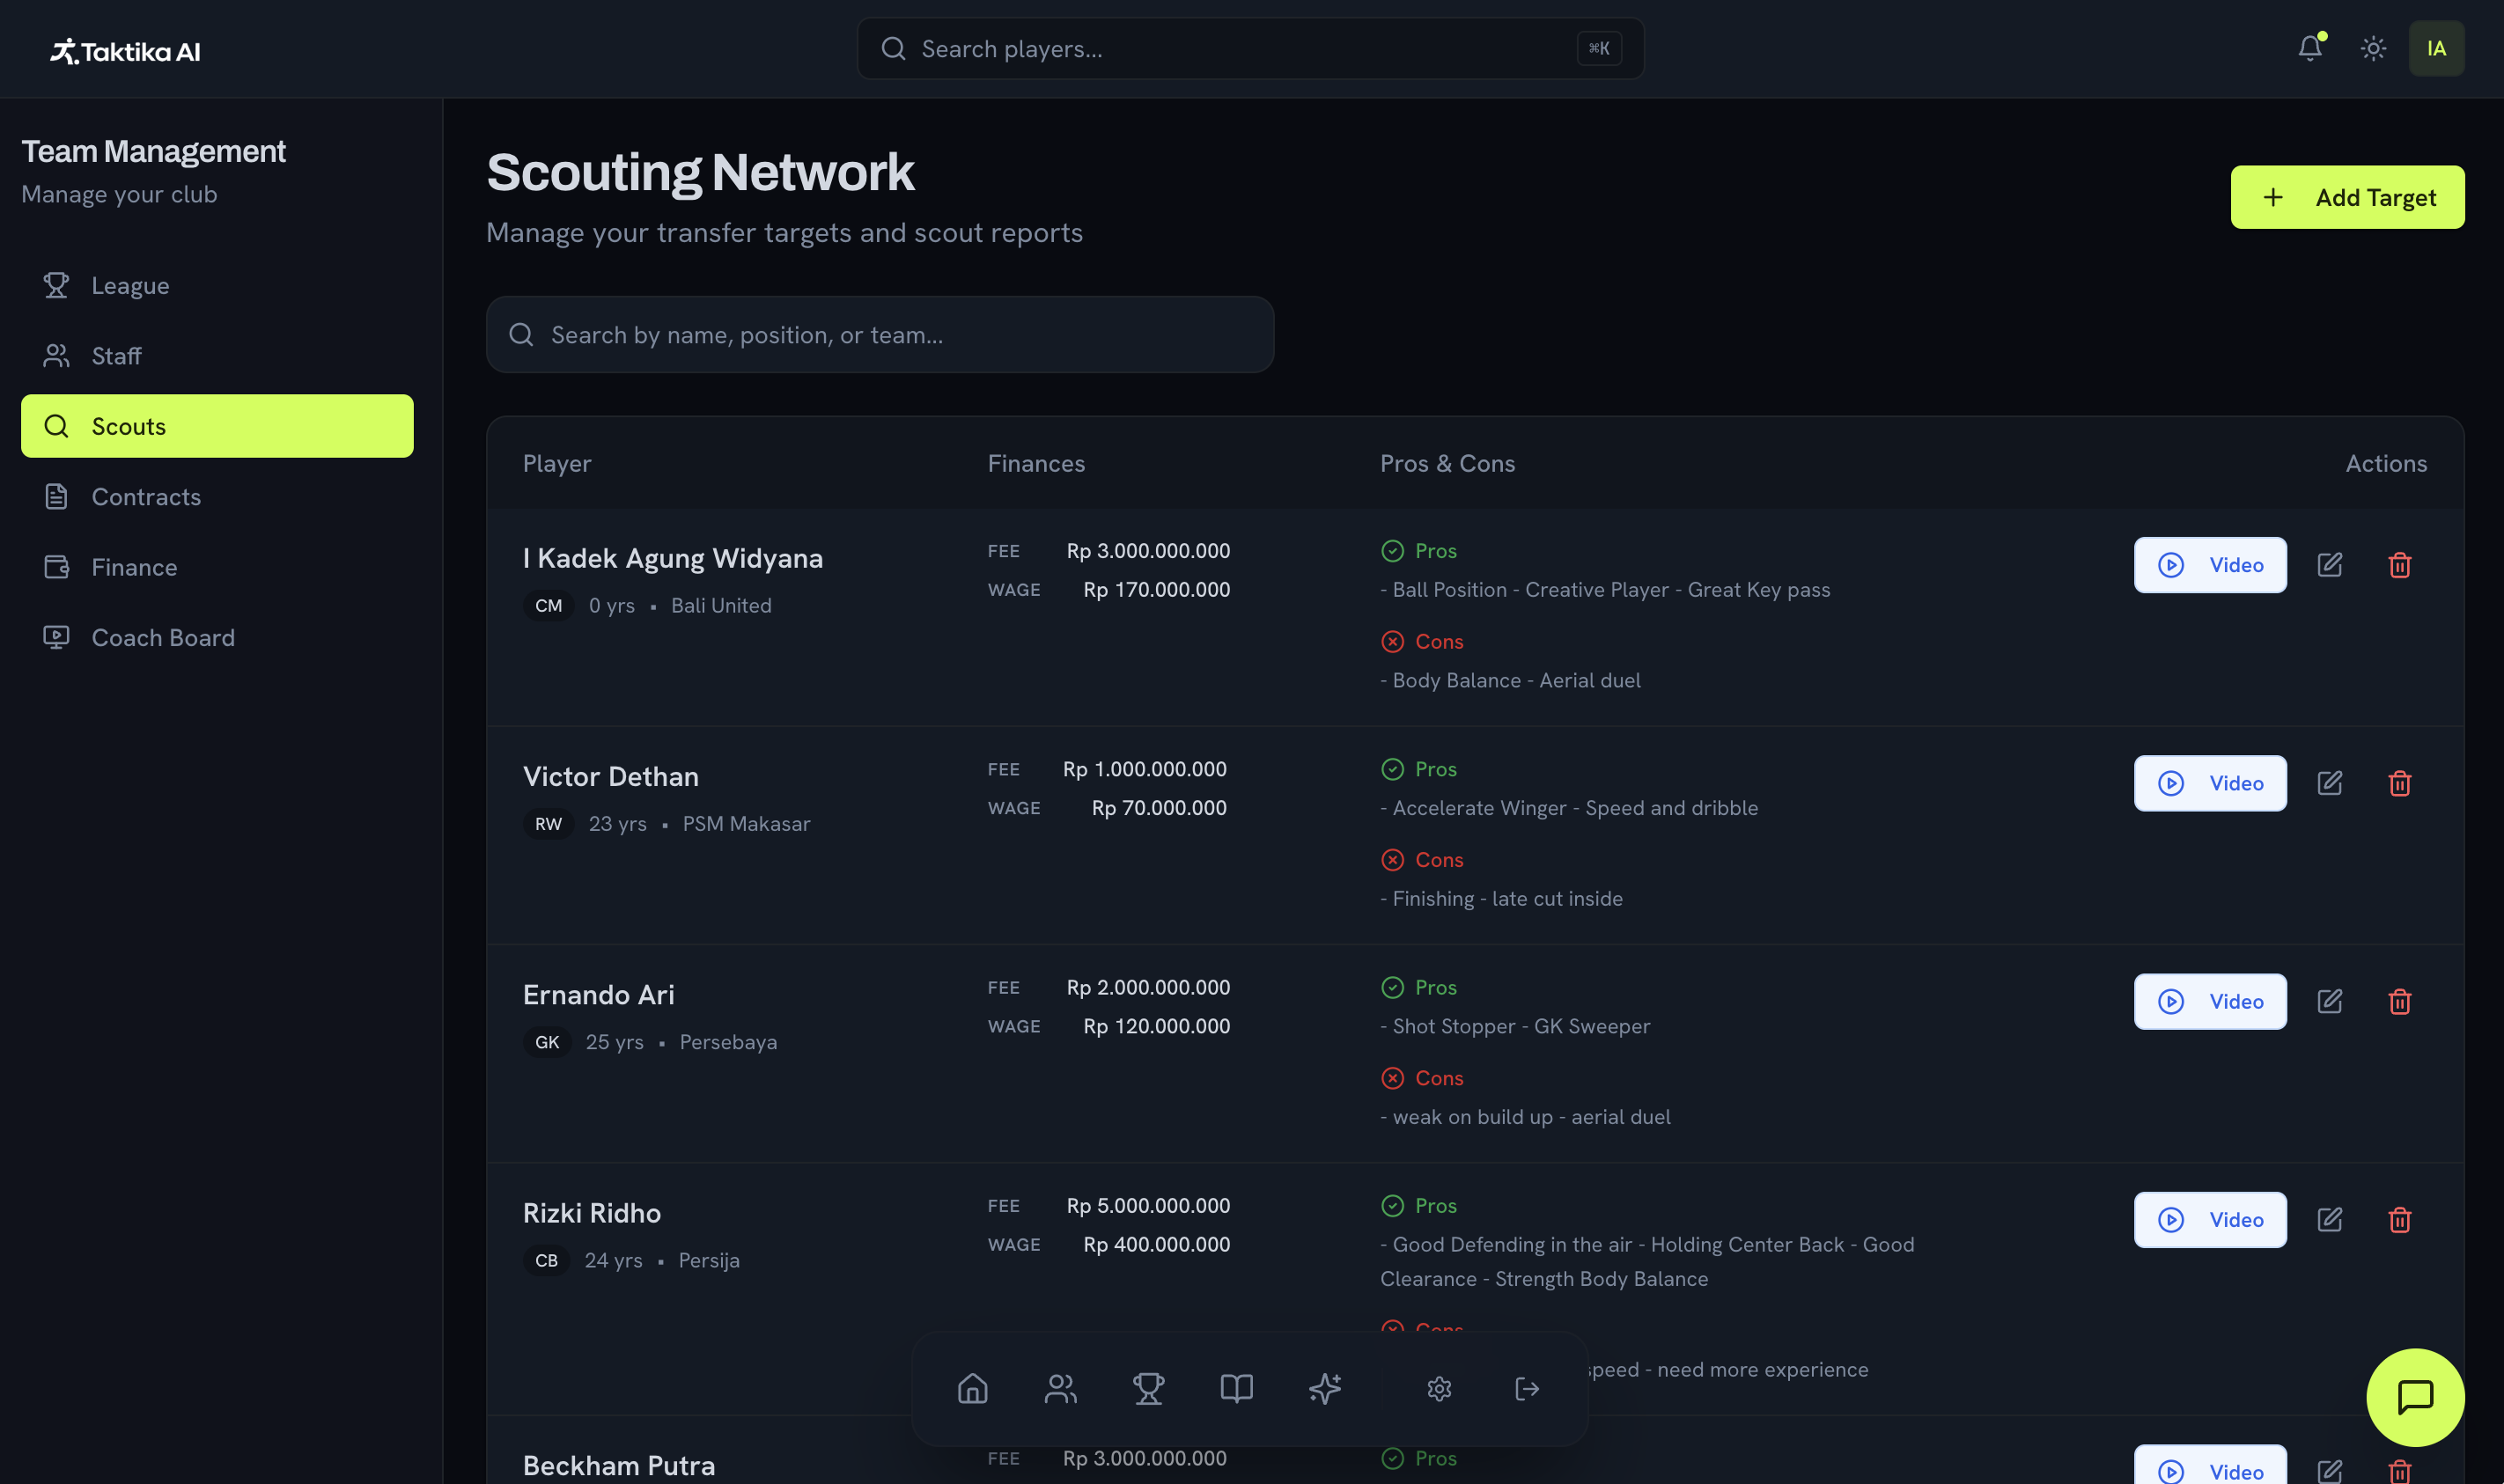Click the Player column header

point(557,463)
